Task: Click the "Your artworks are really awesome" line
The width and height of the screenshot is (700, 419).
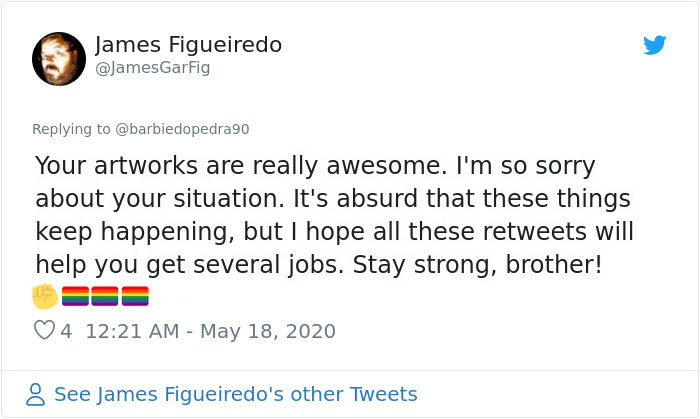Action: (315, 166)
